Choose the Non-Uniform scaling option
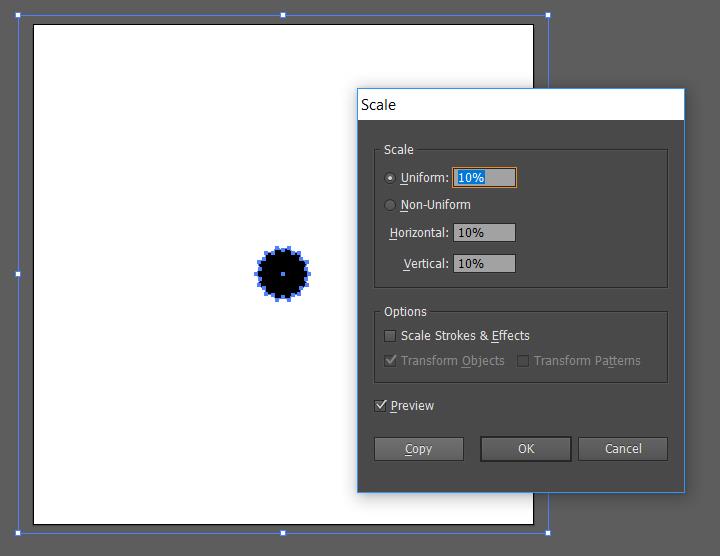 point(390,205)
